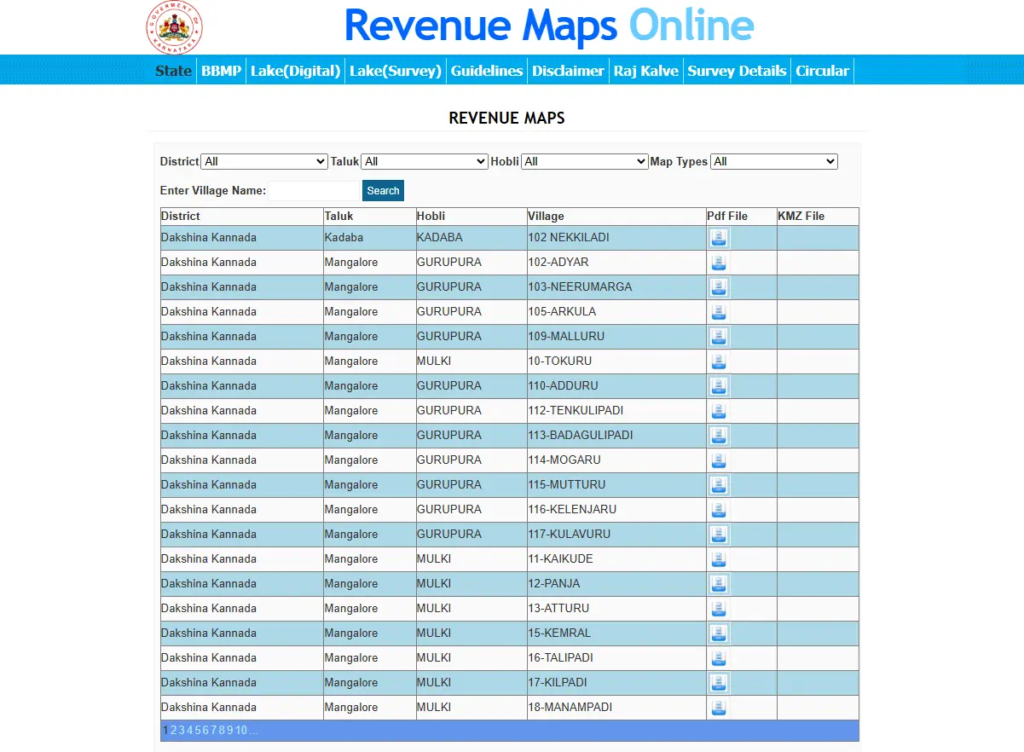Open the Raj Kalve tab
The width and height of the screenshot is (1024, 752).
tap(645, 70)
